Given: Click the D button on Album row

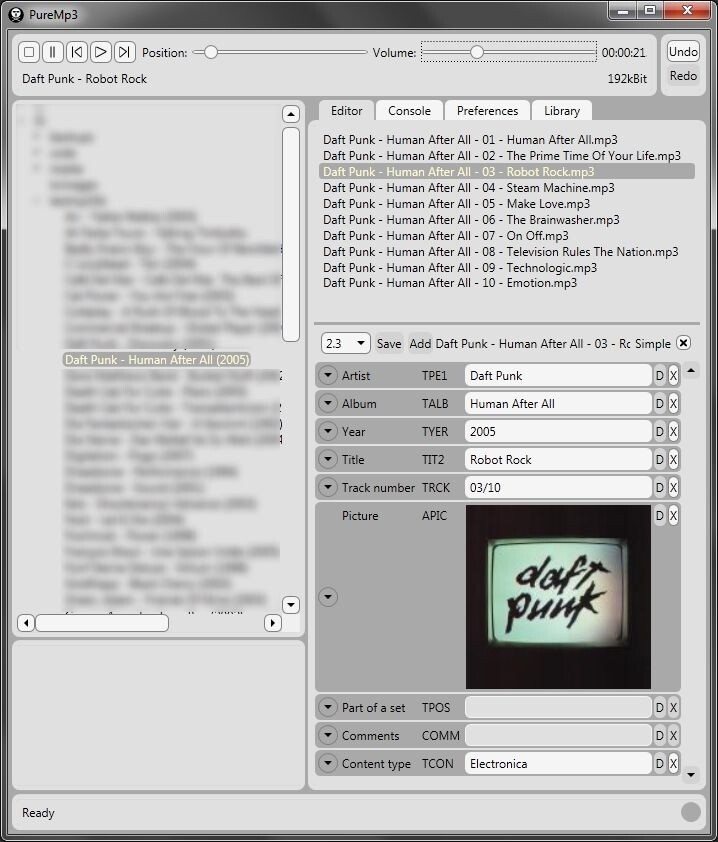Looking at the screenshot, I should (659, 403).
